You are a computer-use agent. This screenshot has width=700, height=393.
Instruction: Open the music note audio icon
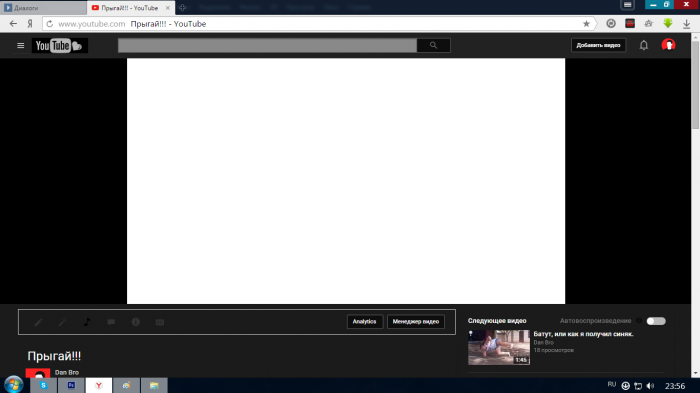[87, 322]
